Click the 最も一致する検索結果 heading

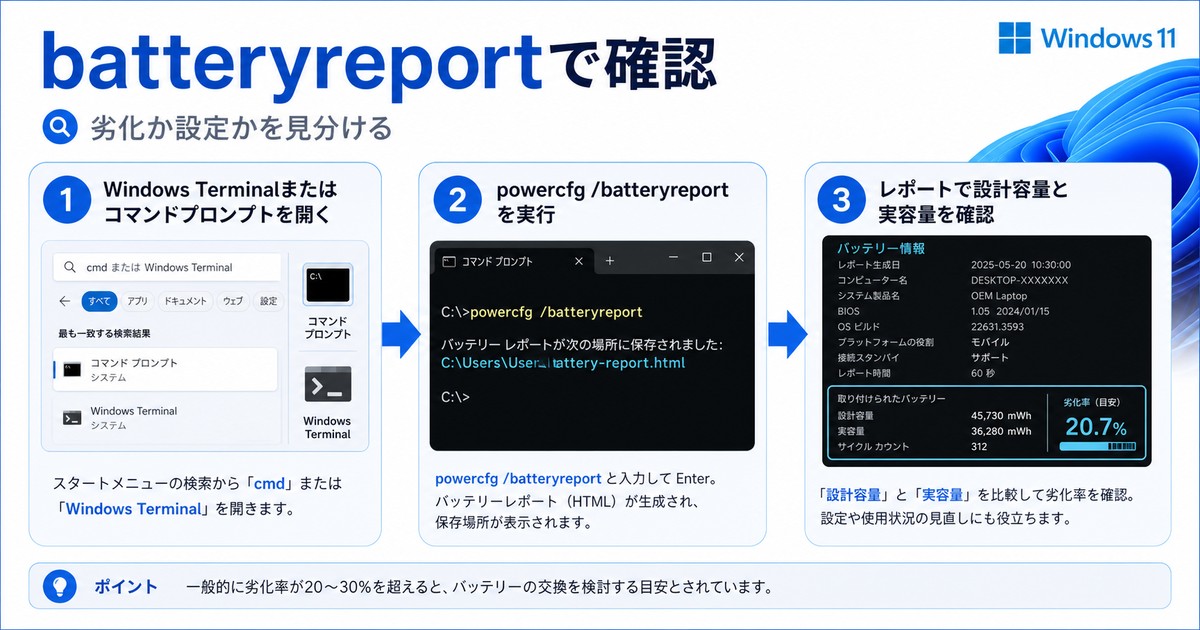(x=105, y=333)
